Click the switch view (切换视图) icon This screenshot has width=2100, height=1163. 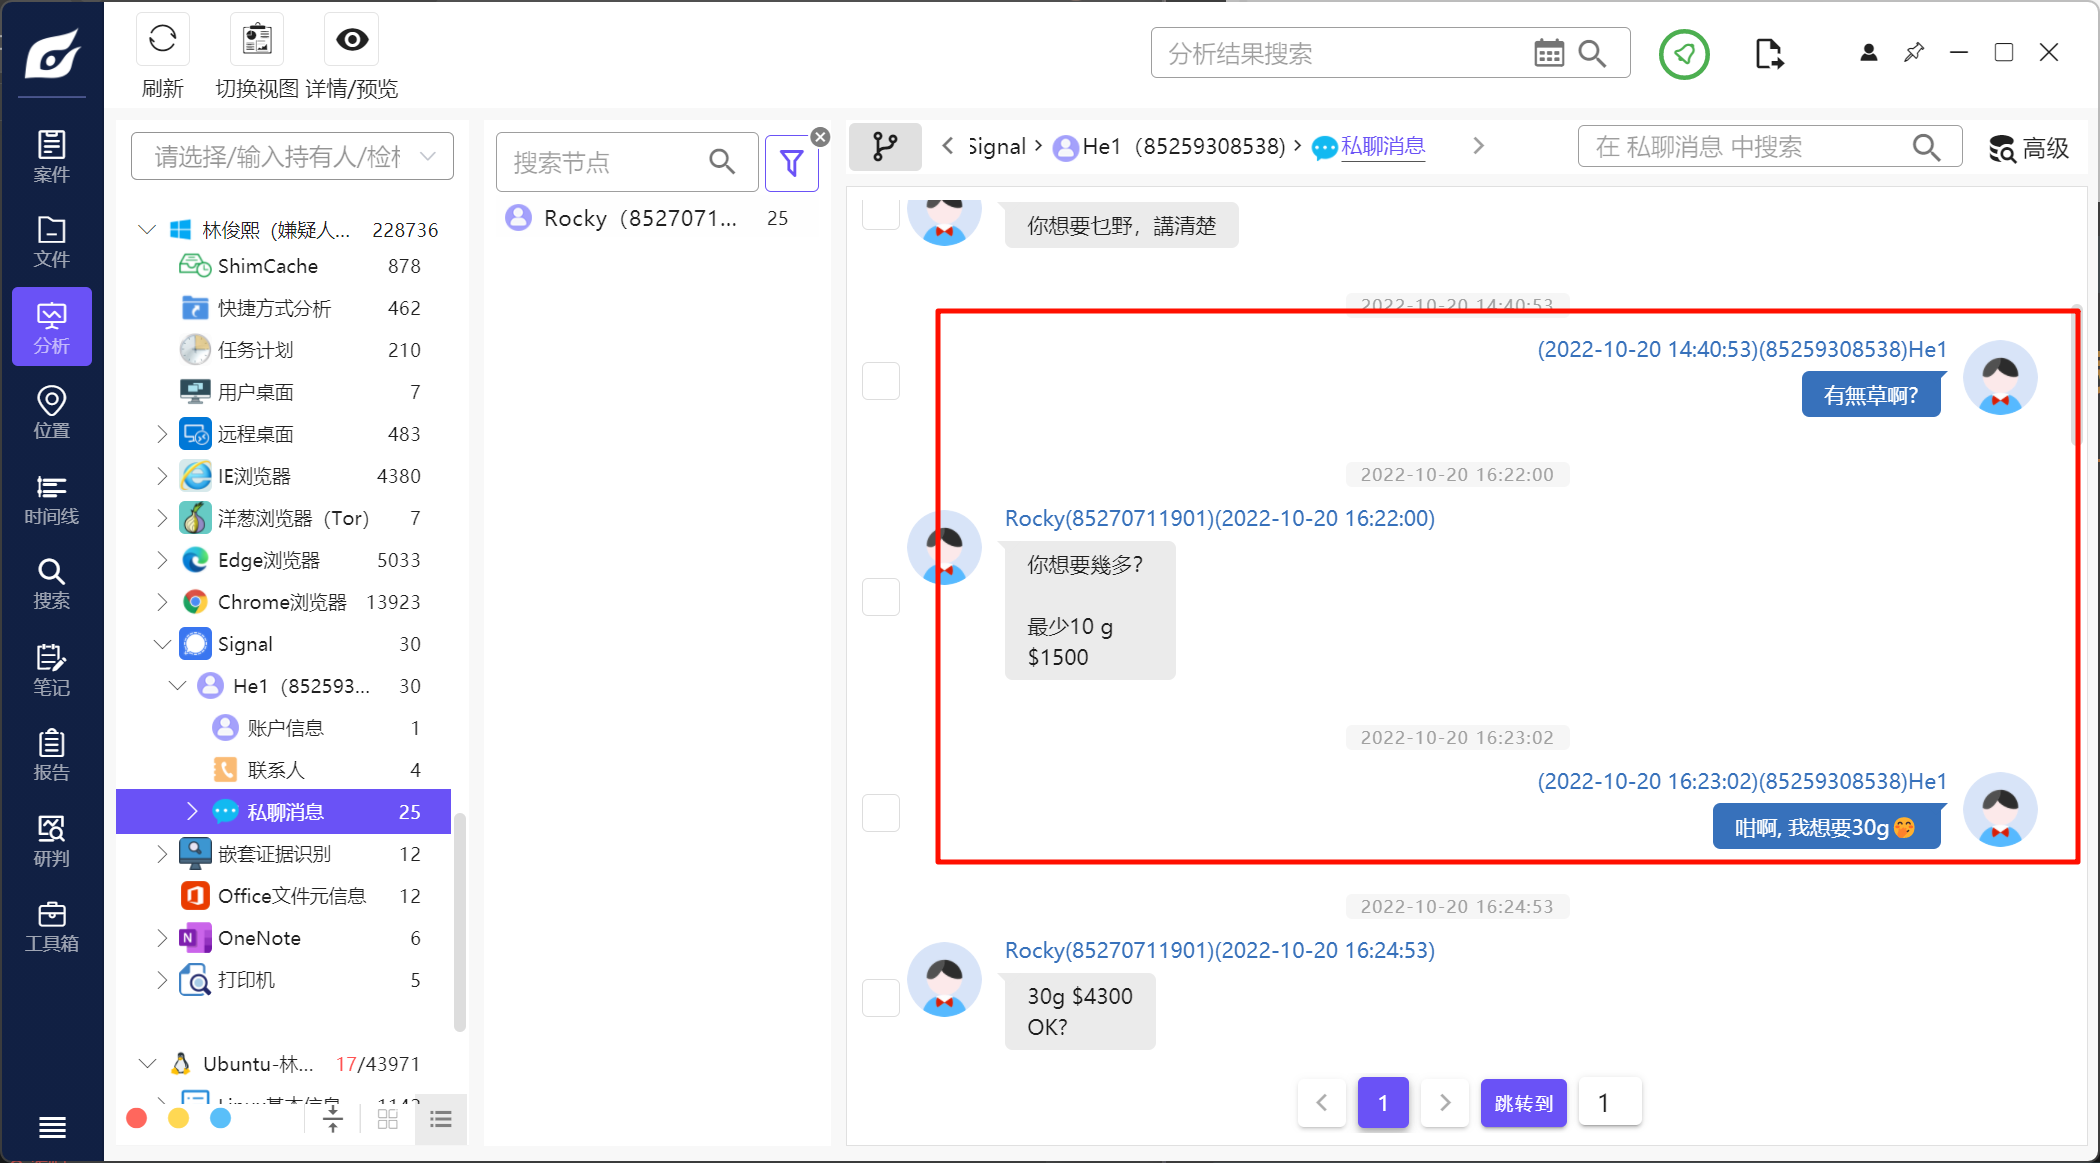(257, 40)
